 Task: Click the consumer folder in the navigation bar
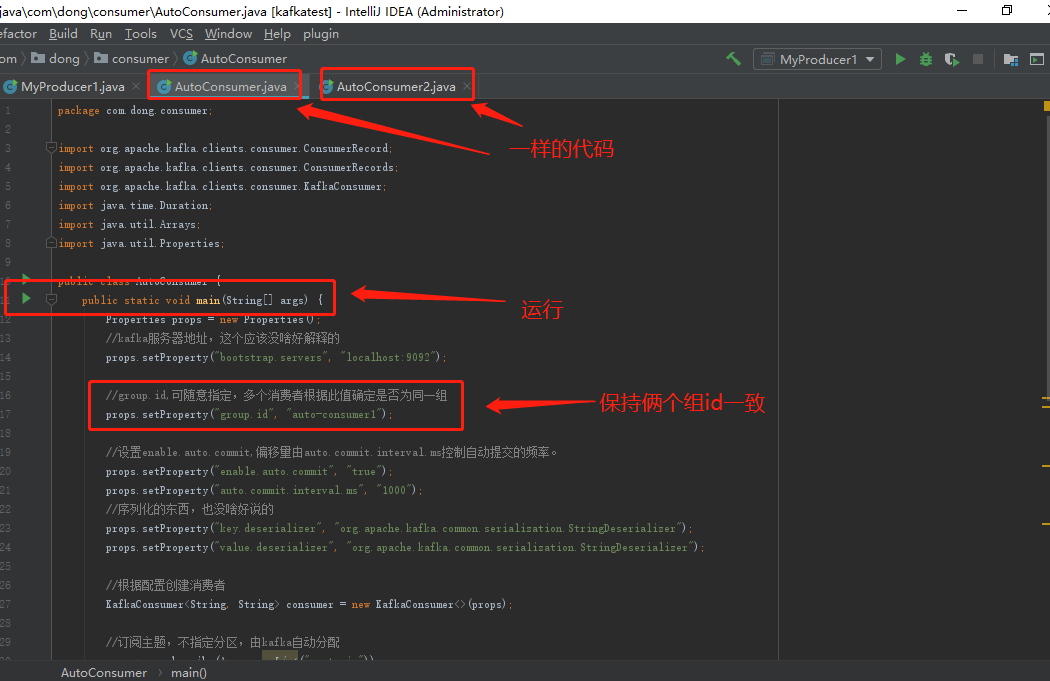[131, 59]
